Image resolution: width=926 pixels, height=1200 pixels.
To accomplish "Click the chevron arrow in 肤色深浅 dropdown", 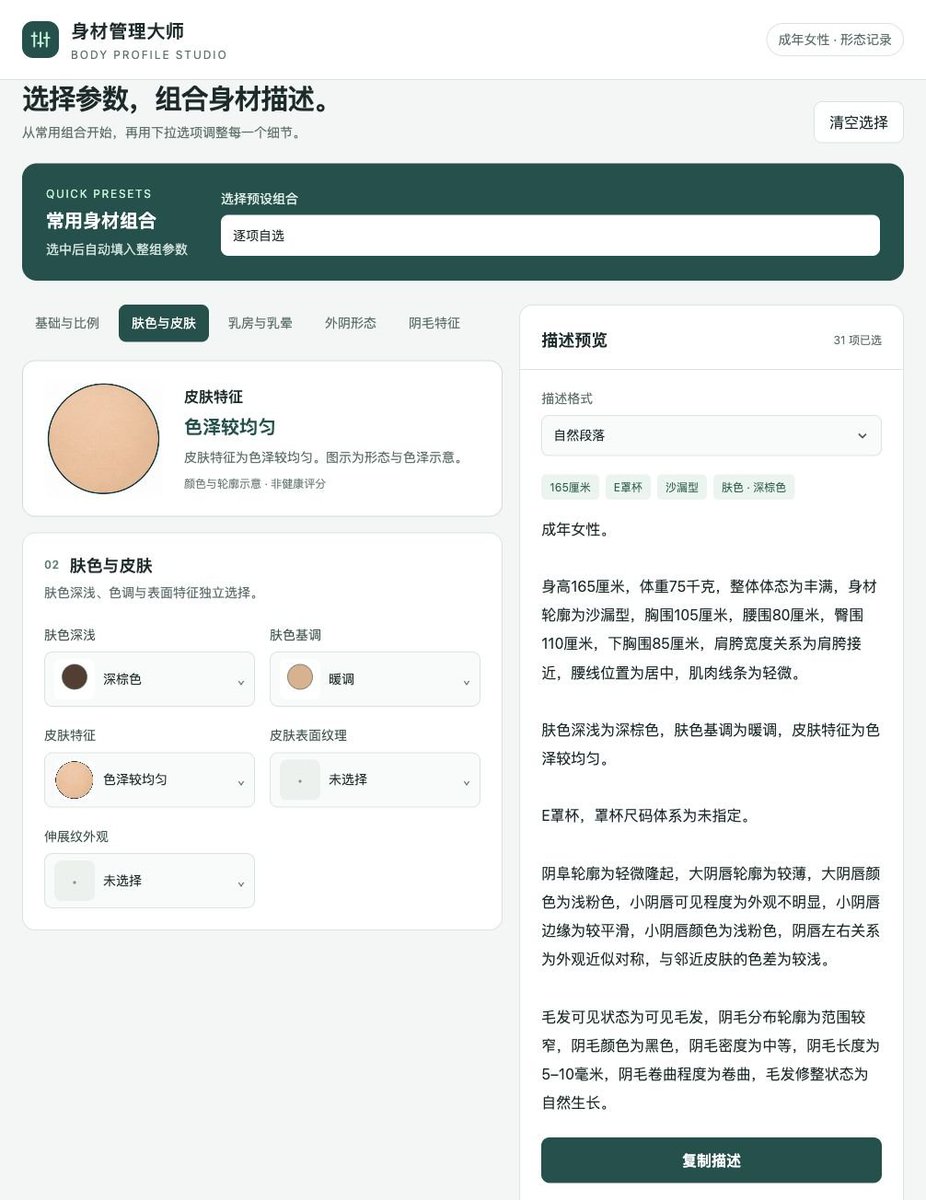I will [241, 682].
